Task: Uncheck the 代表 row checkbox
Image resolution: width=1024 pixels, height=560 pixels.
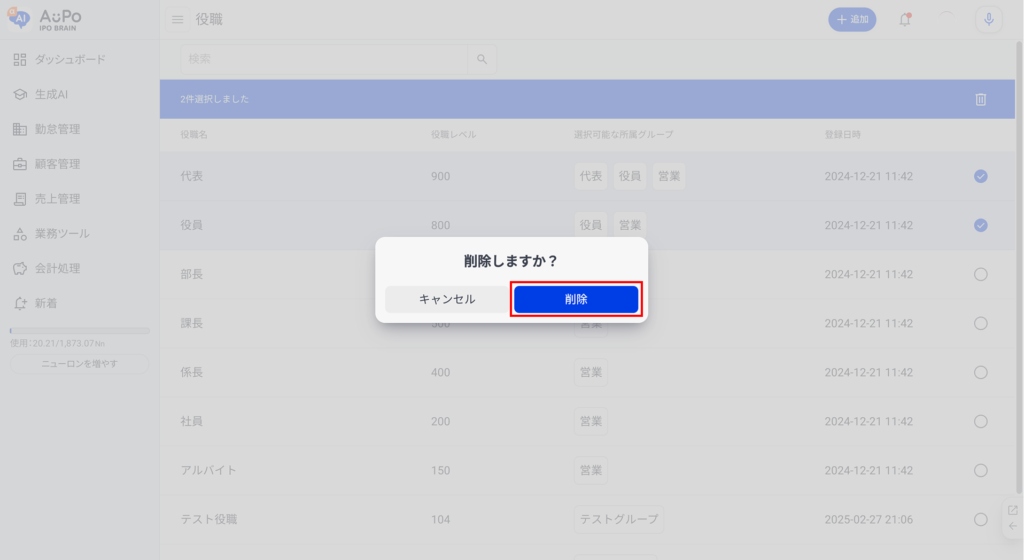Action: coord(980,176)
